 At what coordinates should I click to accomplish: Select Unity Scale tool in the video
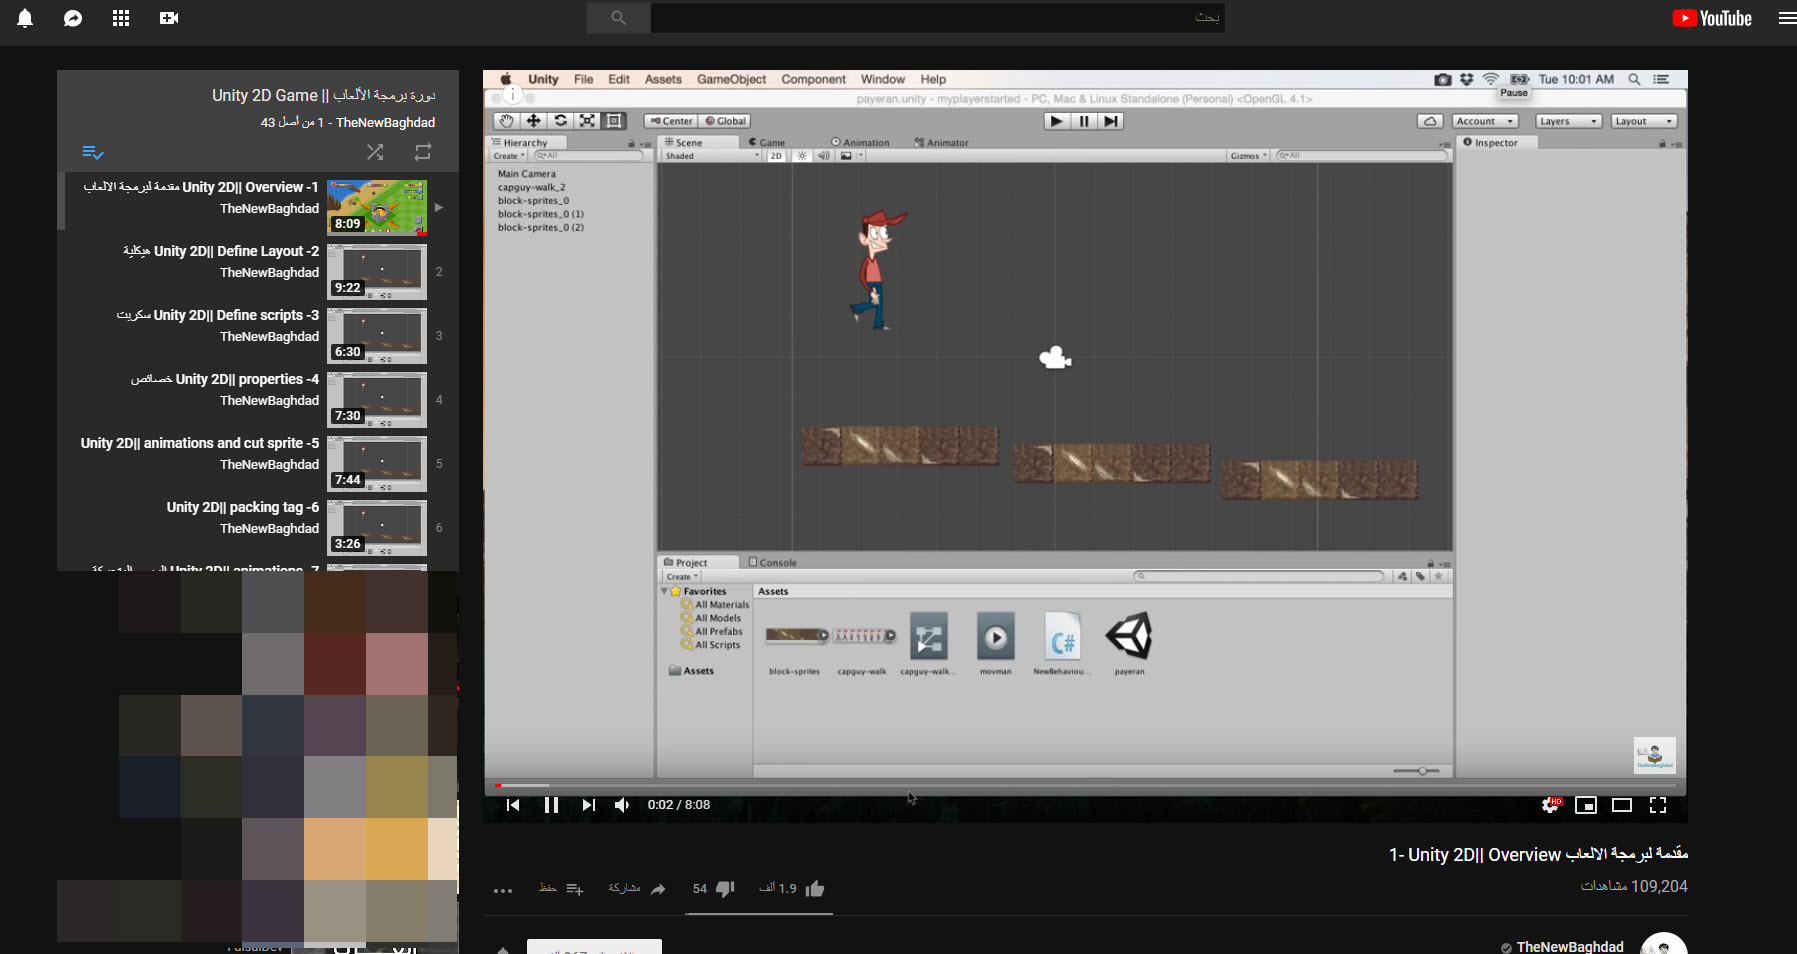click(588, 121)
